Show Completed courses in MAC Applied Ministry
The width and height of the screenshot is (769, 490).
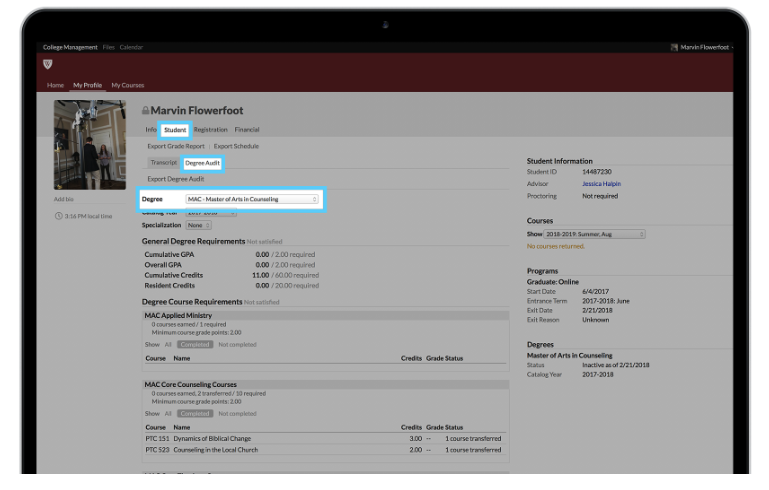194,344
